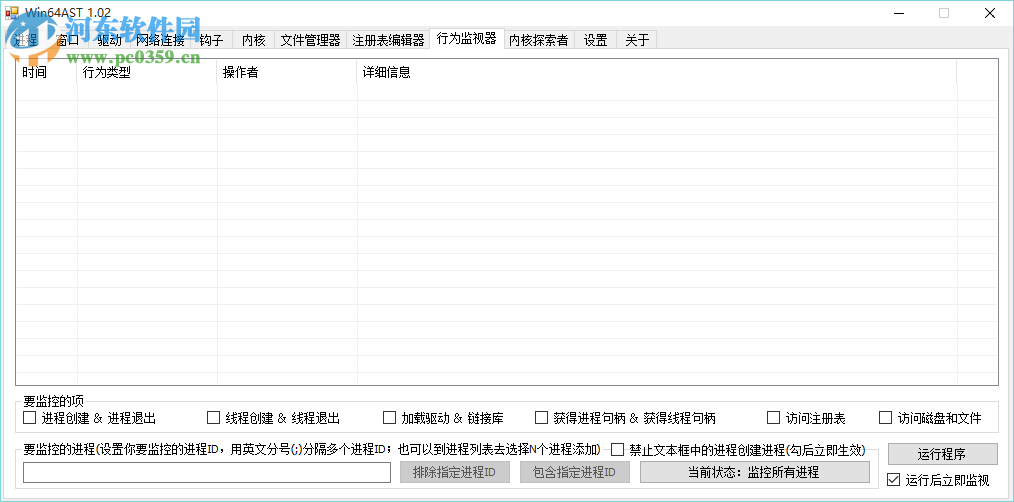Click the 时间 column header
The width and height of the screenshot is (1014, 502).
pos(47,72)
